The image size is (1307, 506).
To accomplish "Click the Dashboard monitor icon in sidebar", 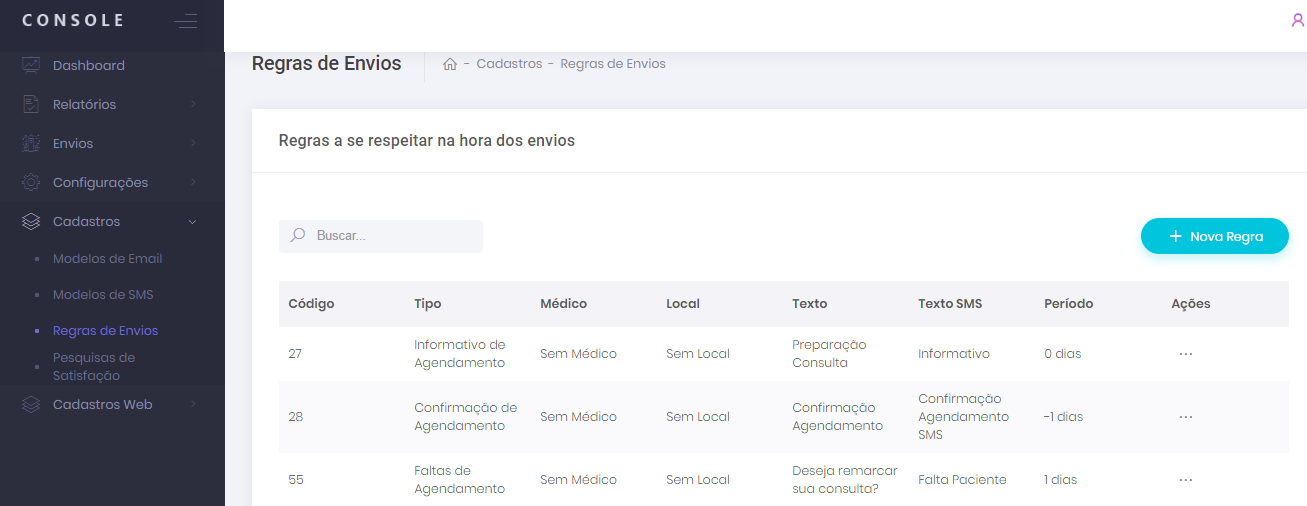I will point(31,65).
